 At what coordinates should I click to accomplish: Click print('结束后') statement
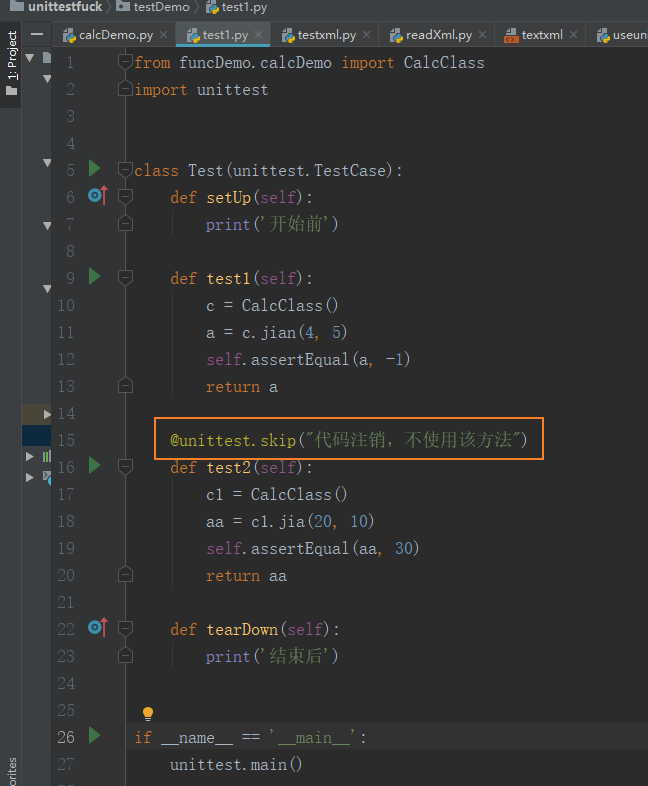272,656
